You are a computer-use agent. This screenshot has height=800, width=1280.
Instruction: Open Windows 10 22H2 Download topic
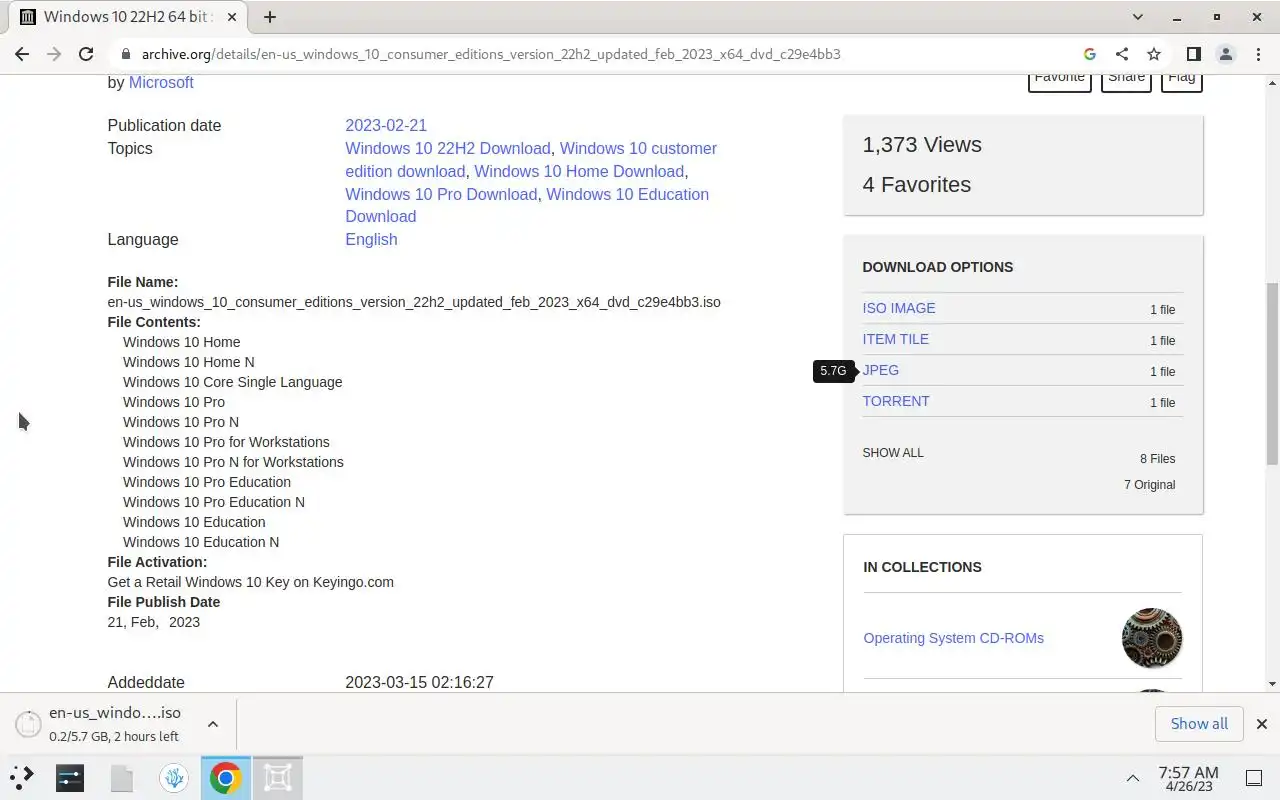click(448, 148)
